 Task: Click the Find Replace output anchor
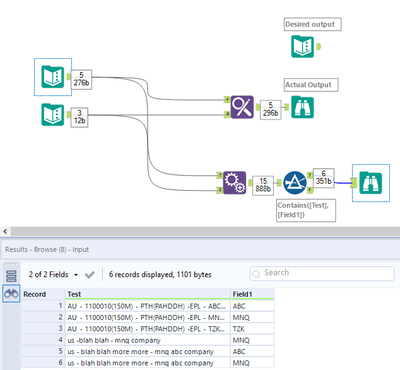(258, 107)
